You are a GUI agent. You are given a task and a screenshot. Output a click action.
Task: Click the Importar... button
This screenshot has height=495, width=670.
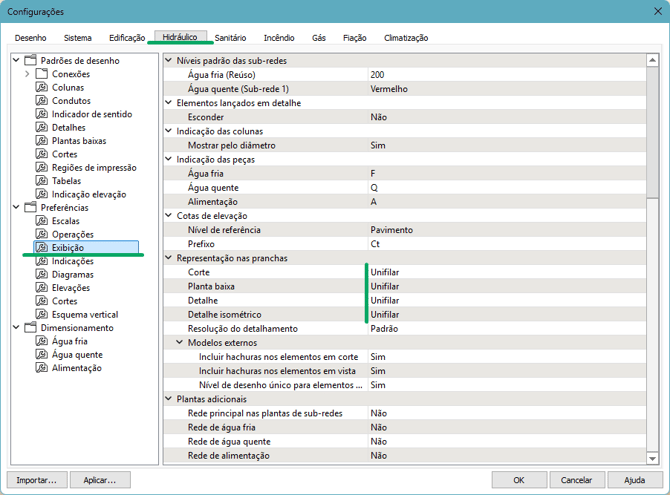[36, 480]
